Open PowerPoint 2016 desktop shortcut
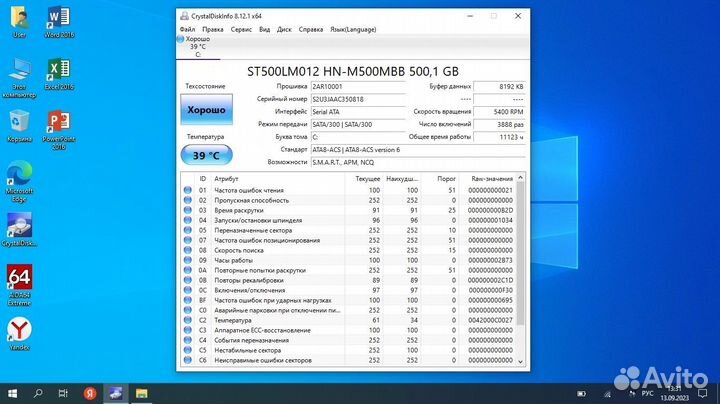Screen dimensions: 720x404 [x=59, y=130]
